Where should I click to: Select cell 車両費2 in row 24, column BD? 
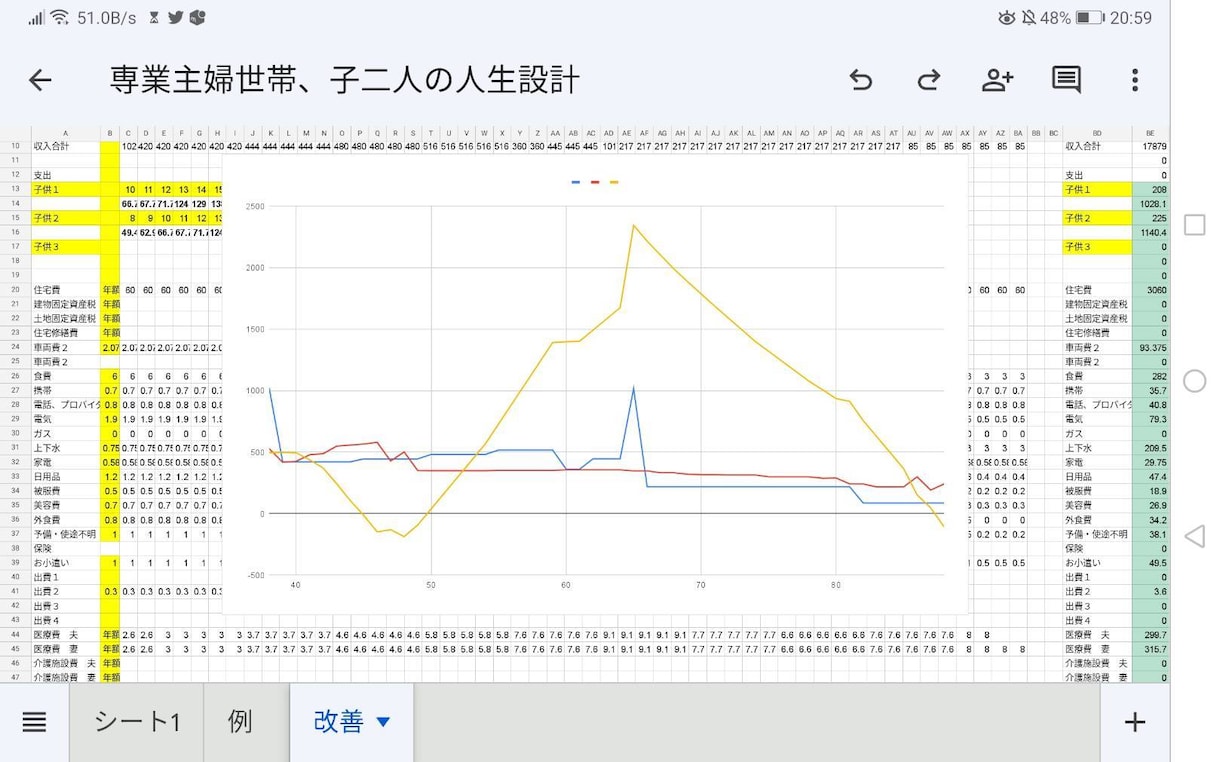tap(1097, 348)
